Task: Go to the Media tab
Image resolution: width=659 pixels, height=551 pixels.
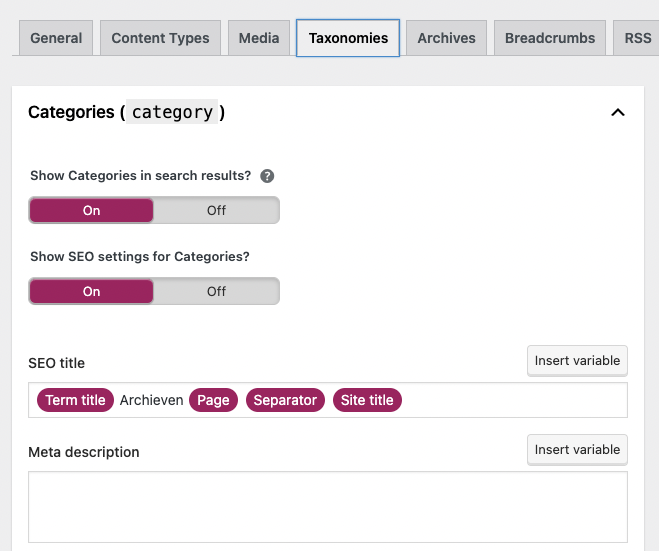Action: click(259, 38)
